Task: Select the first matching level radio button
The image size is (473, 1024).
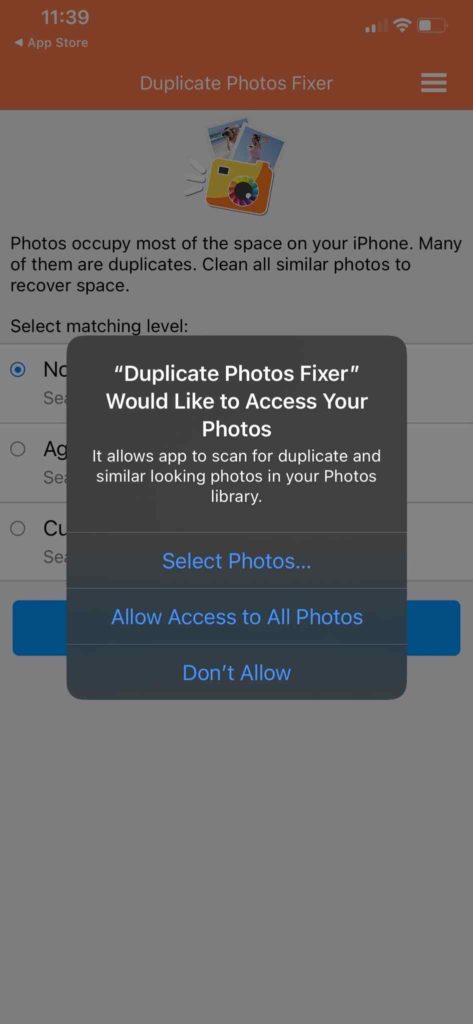Action: [18, 370]
